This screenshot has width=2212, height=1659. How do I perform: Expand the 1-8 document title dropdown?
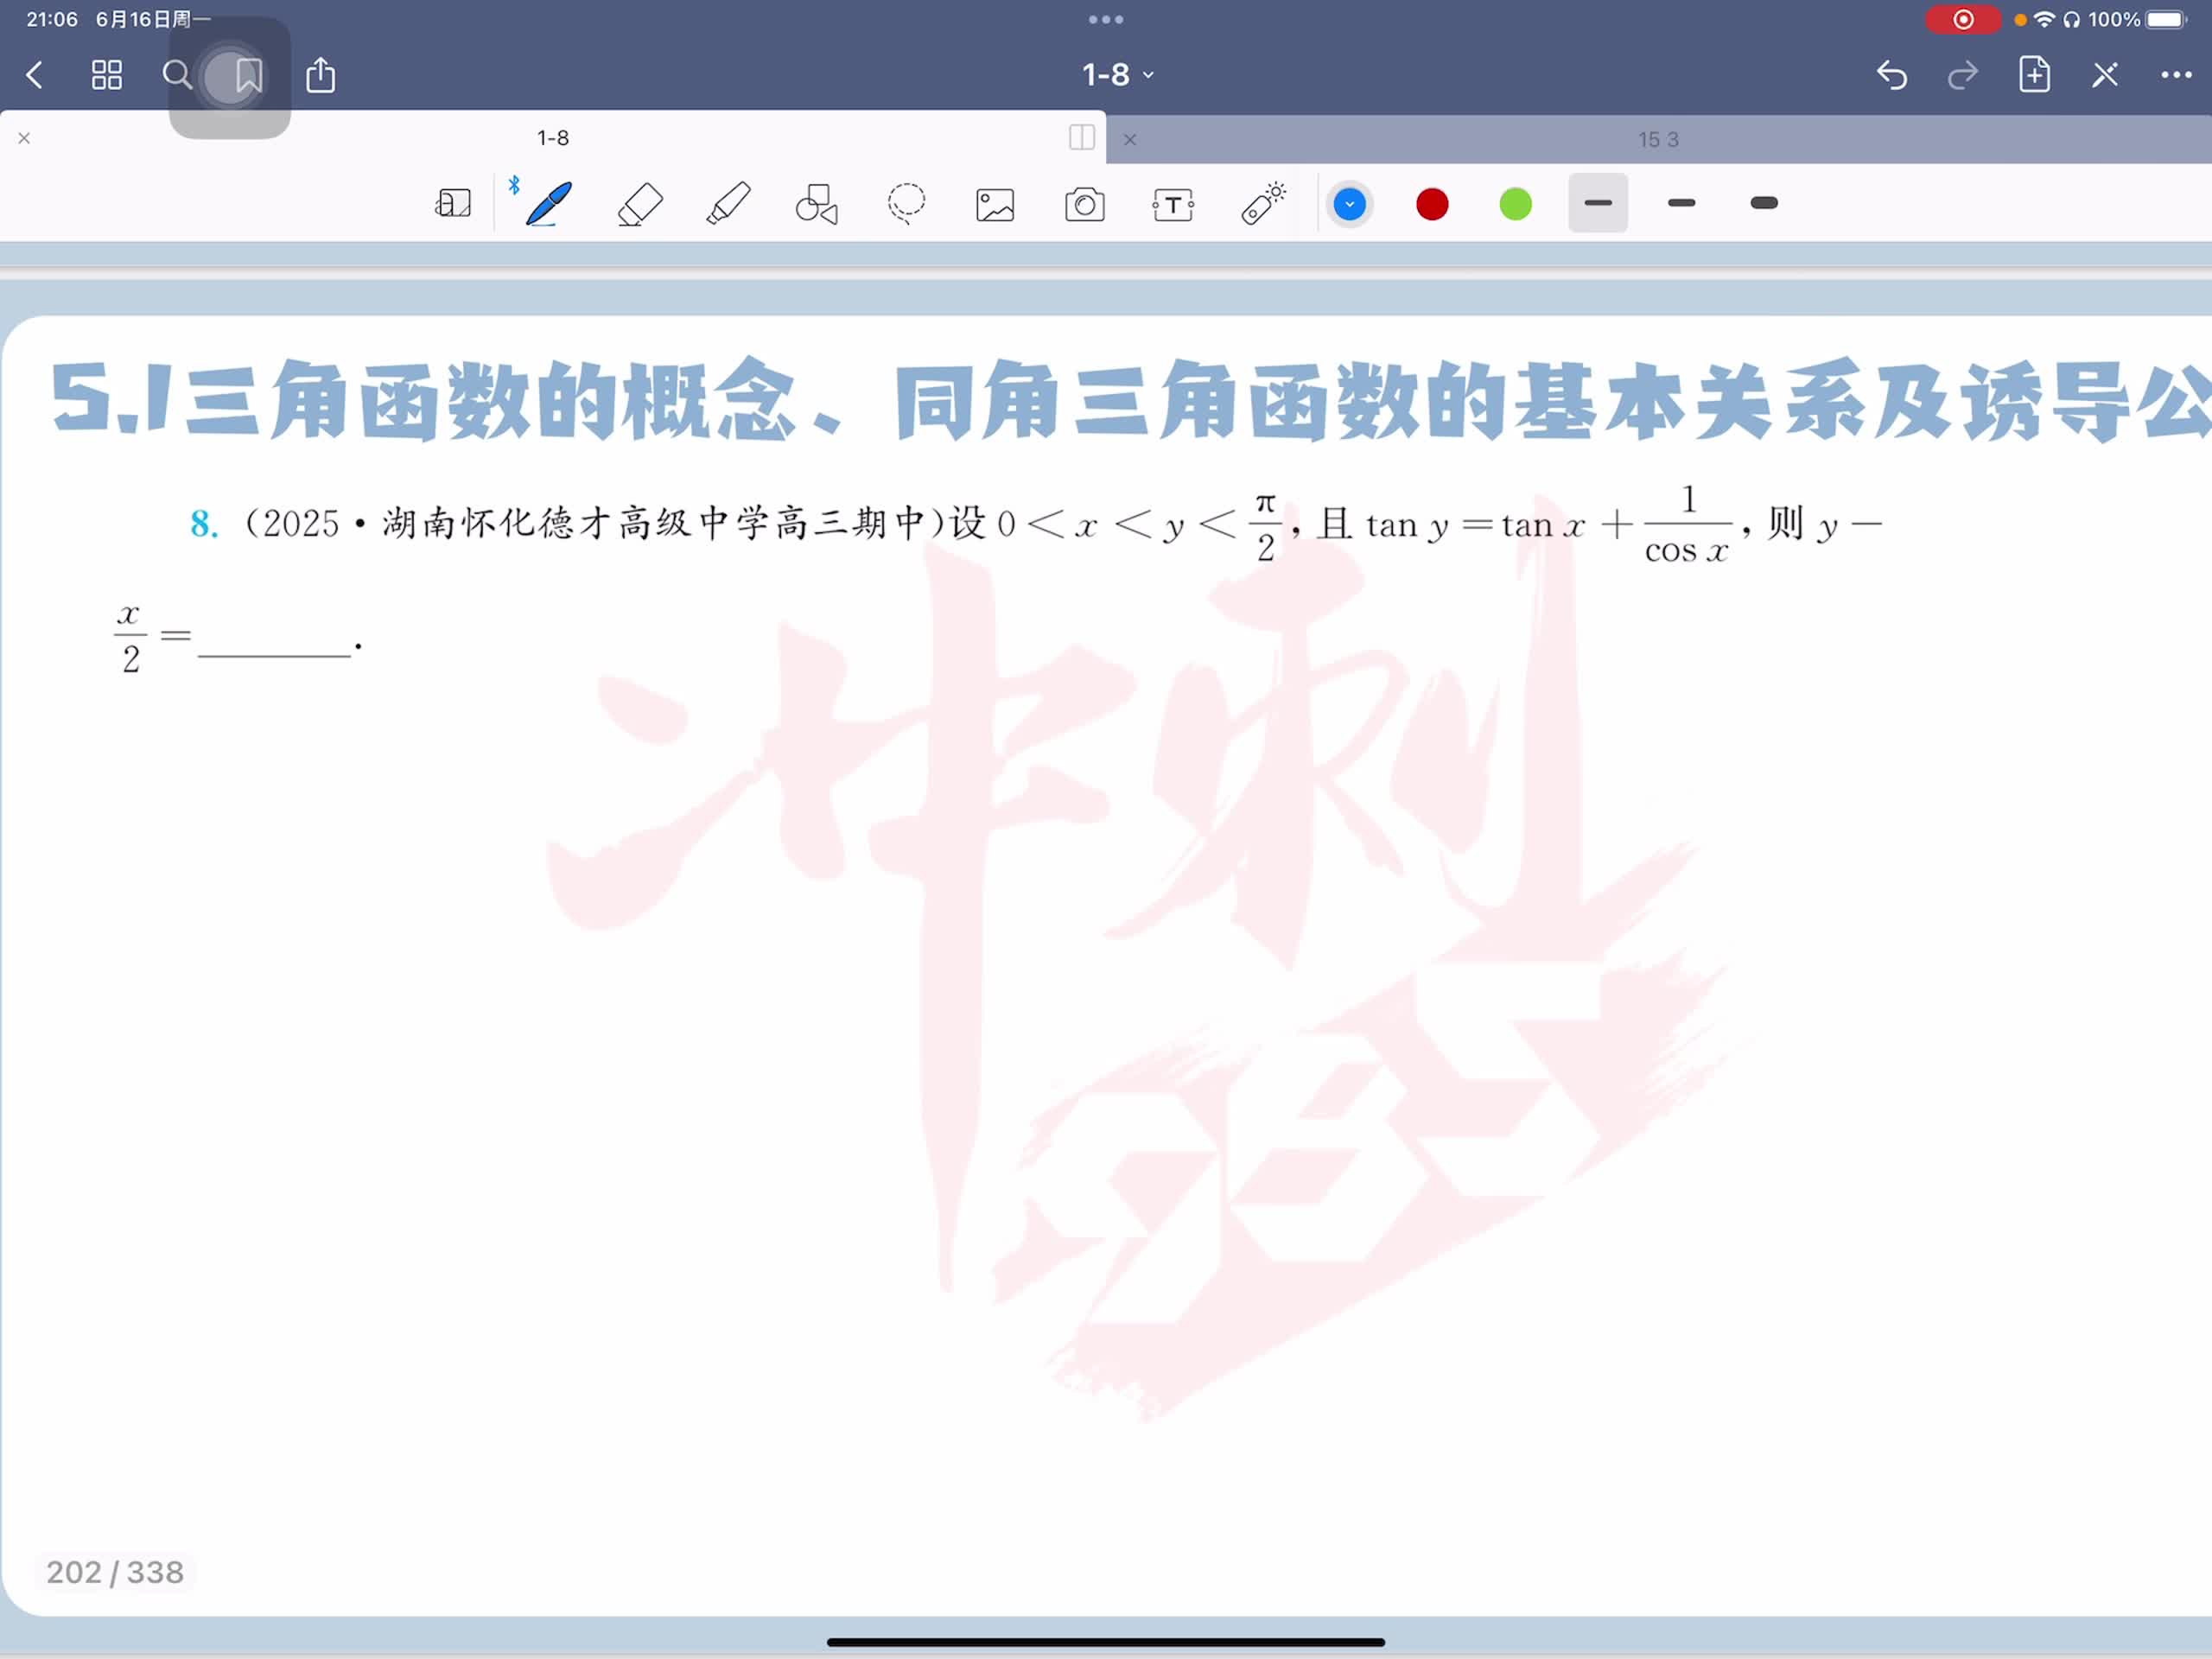point(1117,75)
